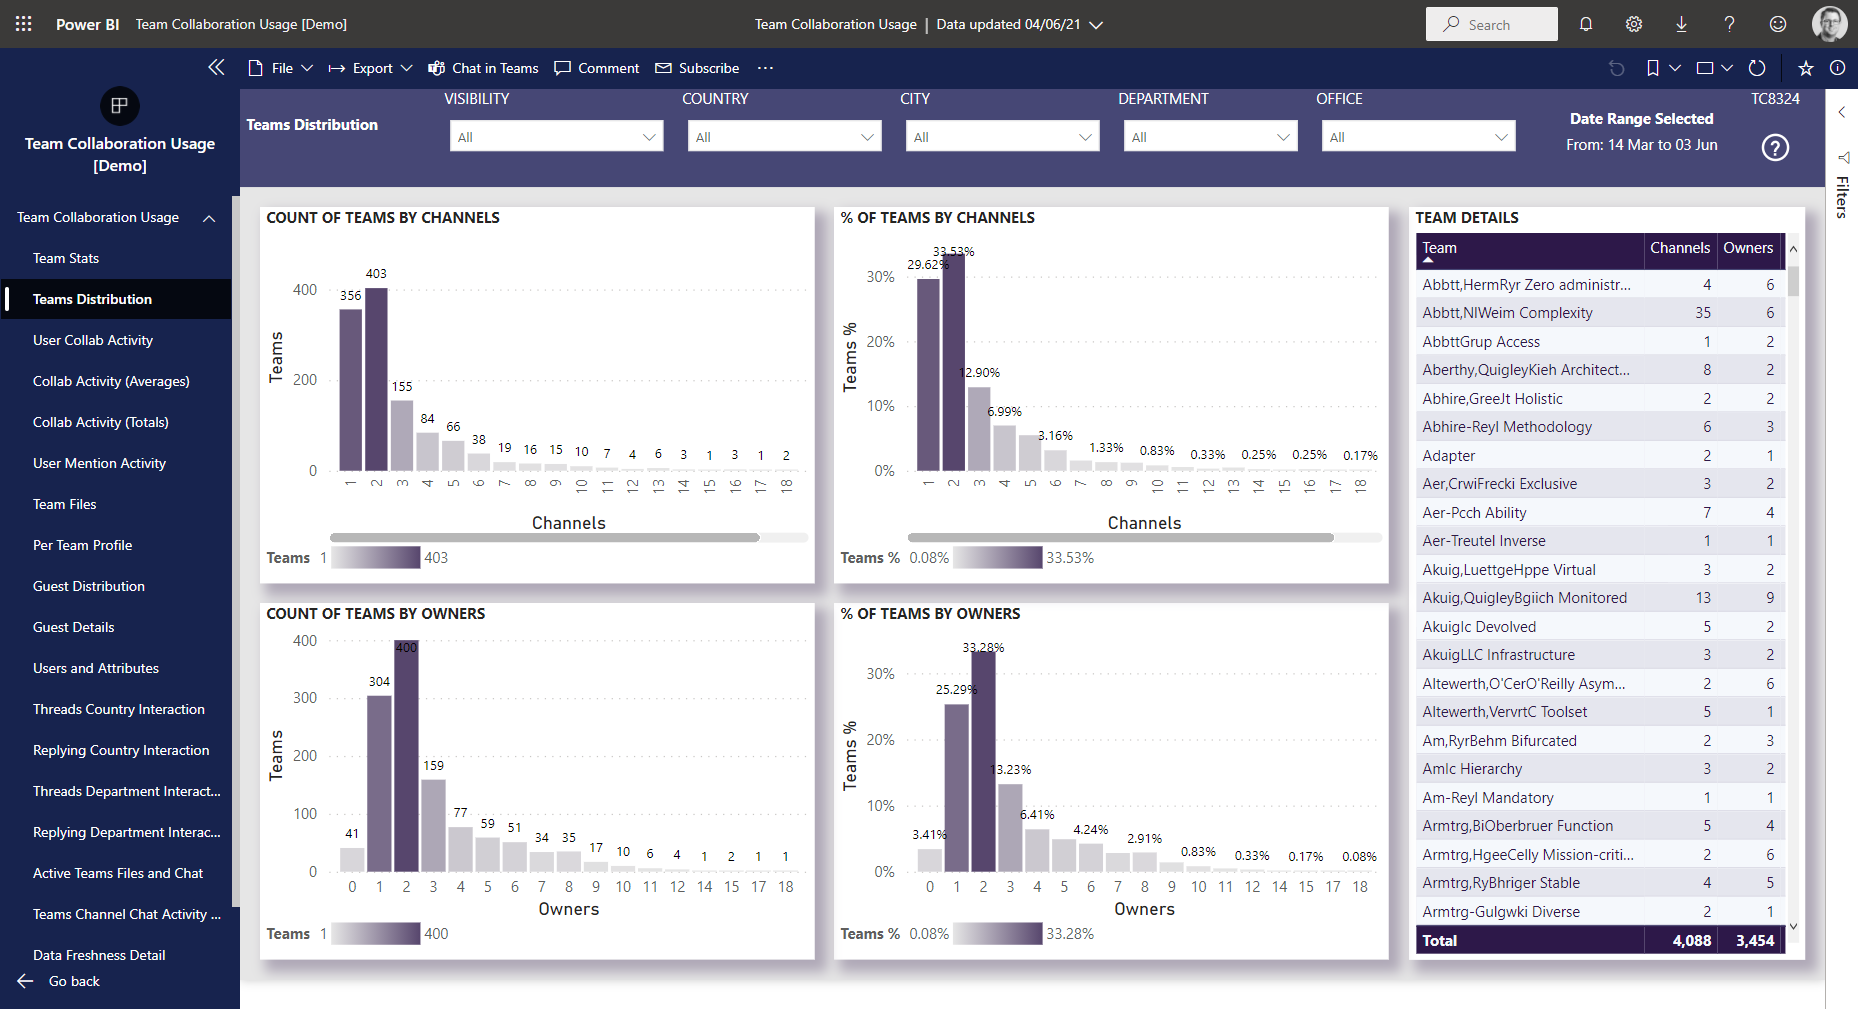Viewport: 1858px width, 1009px height.
Task: Favorite the report with star icon
Action: tap(1806, 68)
